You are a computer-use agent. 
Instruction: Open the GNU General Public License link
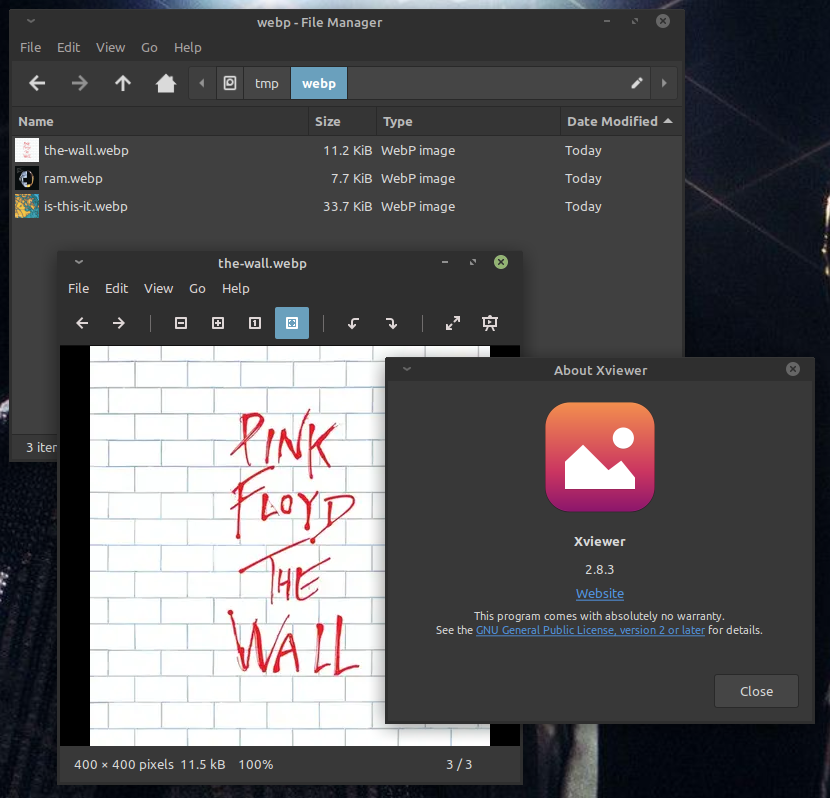point(590,630)
